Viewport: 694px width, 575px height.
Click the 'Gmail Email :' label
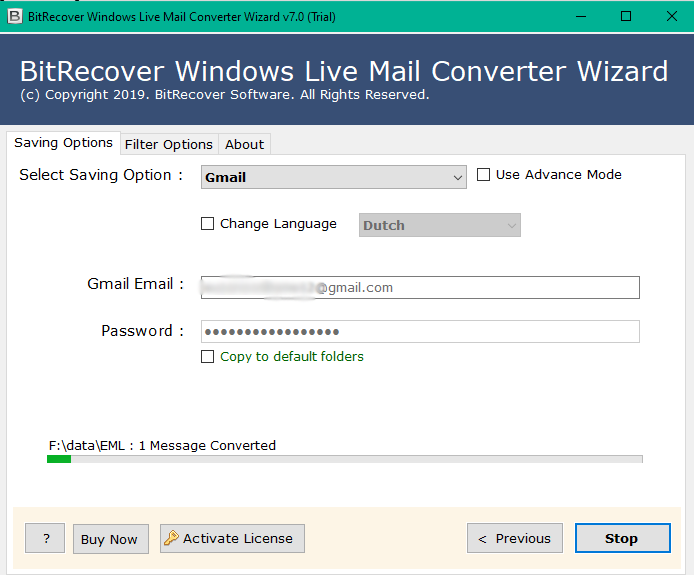coord(135,284)
